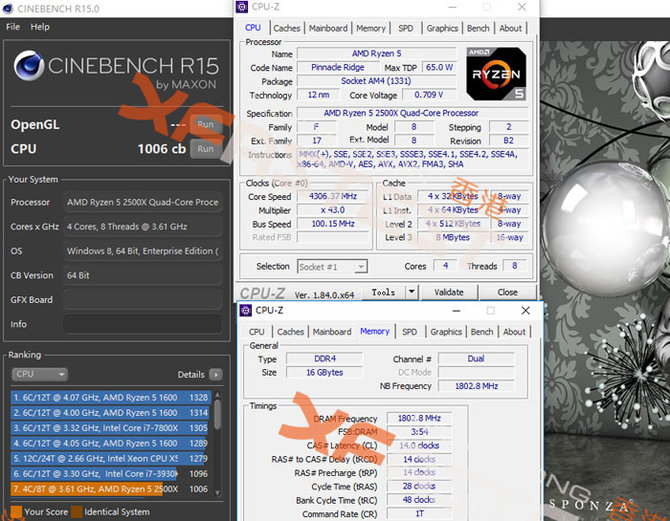The image size is (670, 521).
Task: Switch to Memory tab in upper CPU-Z
Action: point(371,28)
